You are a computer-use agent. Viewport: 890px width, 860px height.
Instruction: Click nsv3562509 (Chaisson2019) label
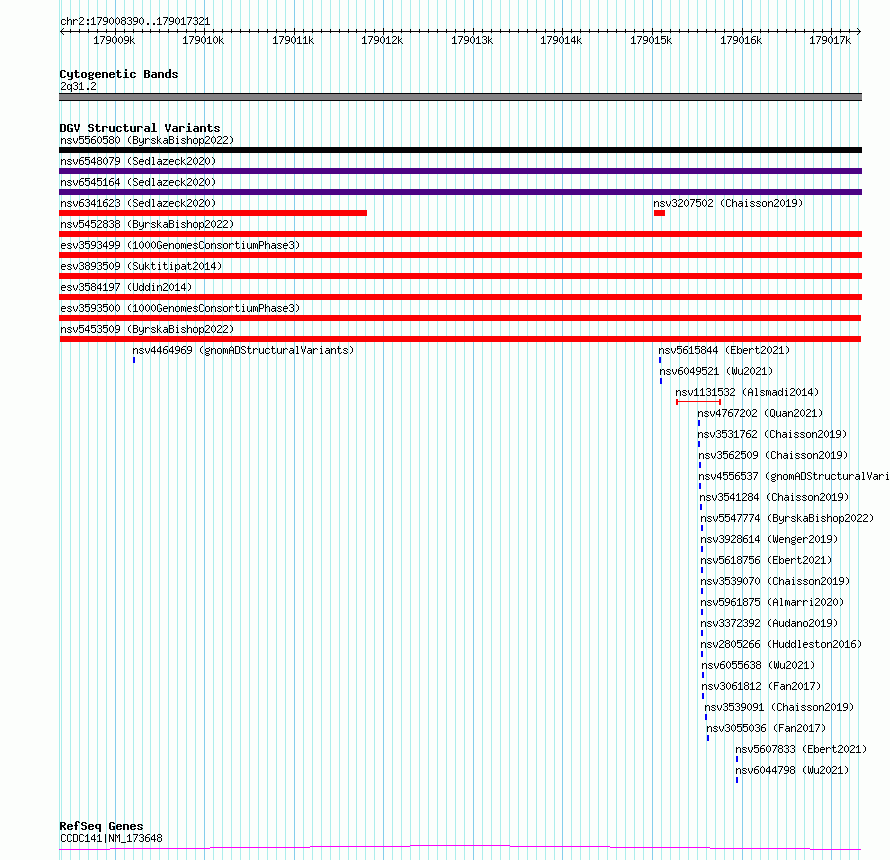[x=773, y=455]
